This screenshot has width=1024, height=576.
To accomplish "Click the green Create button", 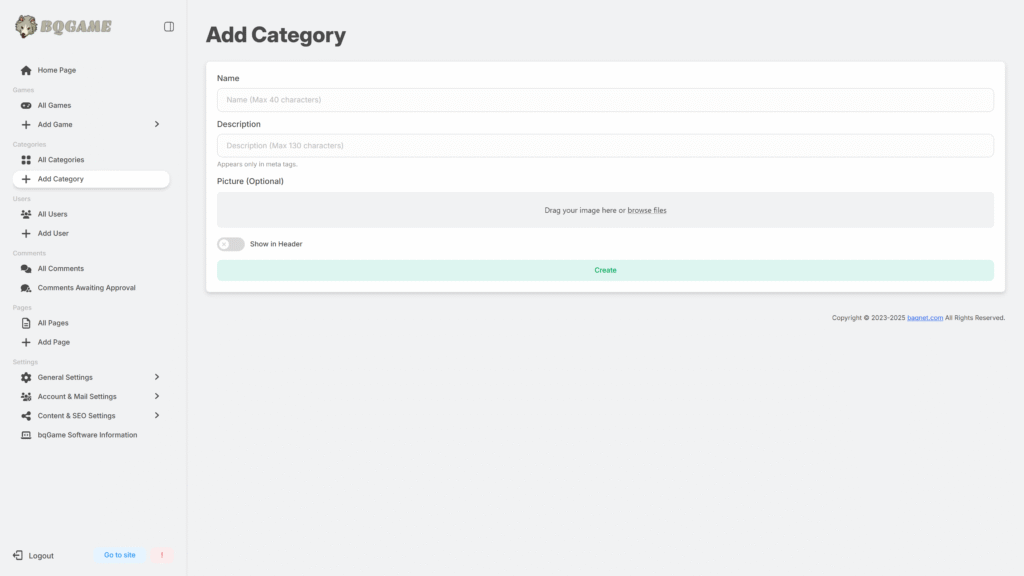I will click(605, 270).
